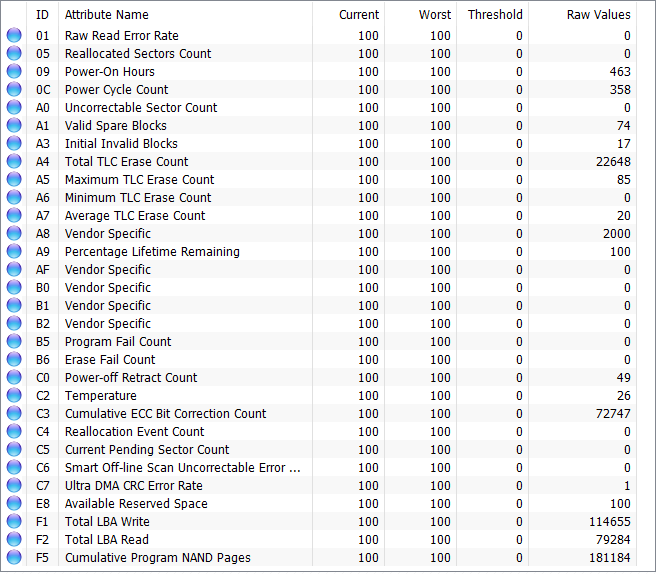Click status orb beside Total LBA Read

(x=14, y=539)
